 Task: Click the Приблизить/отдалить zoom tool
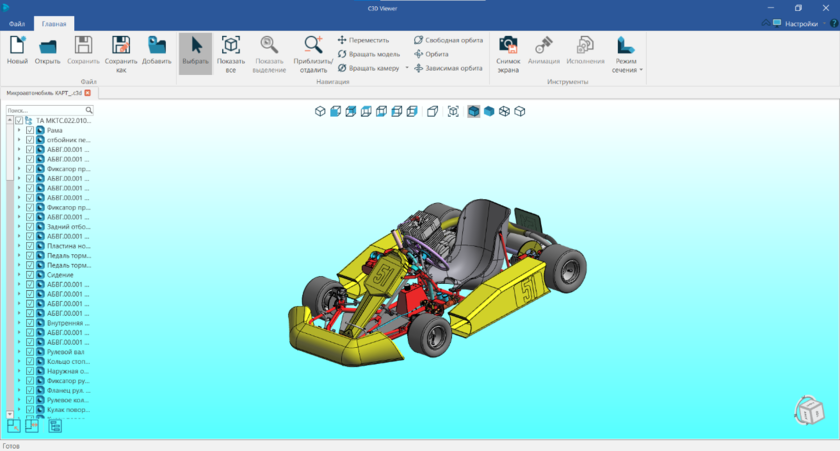pyautogui.click(x=313, y=46)
